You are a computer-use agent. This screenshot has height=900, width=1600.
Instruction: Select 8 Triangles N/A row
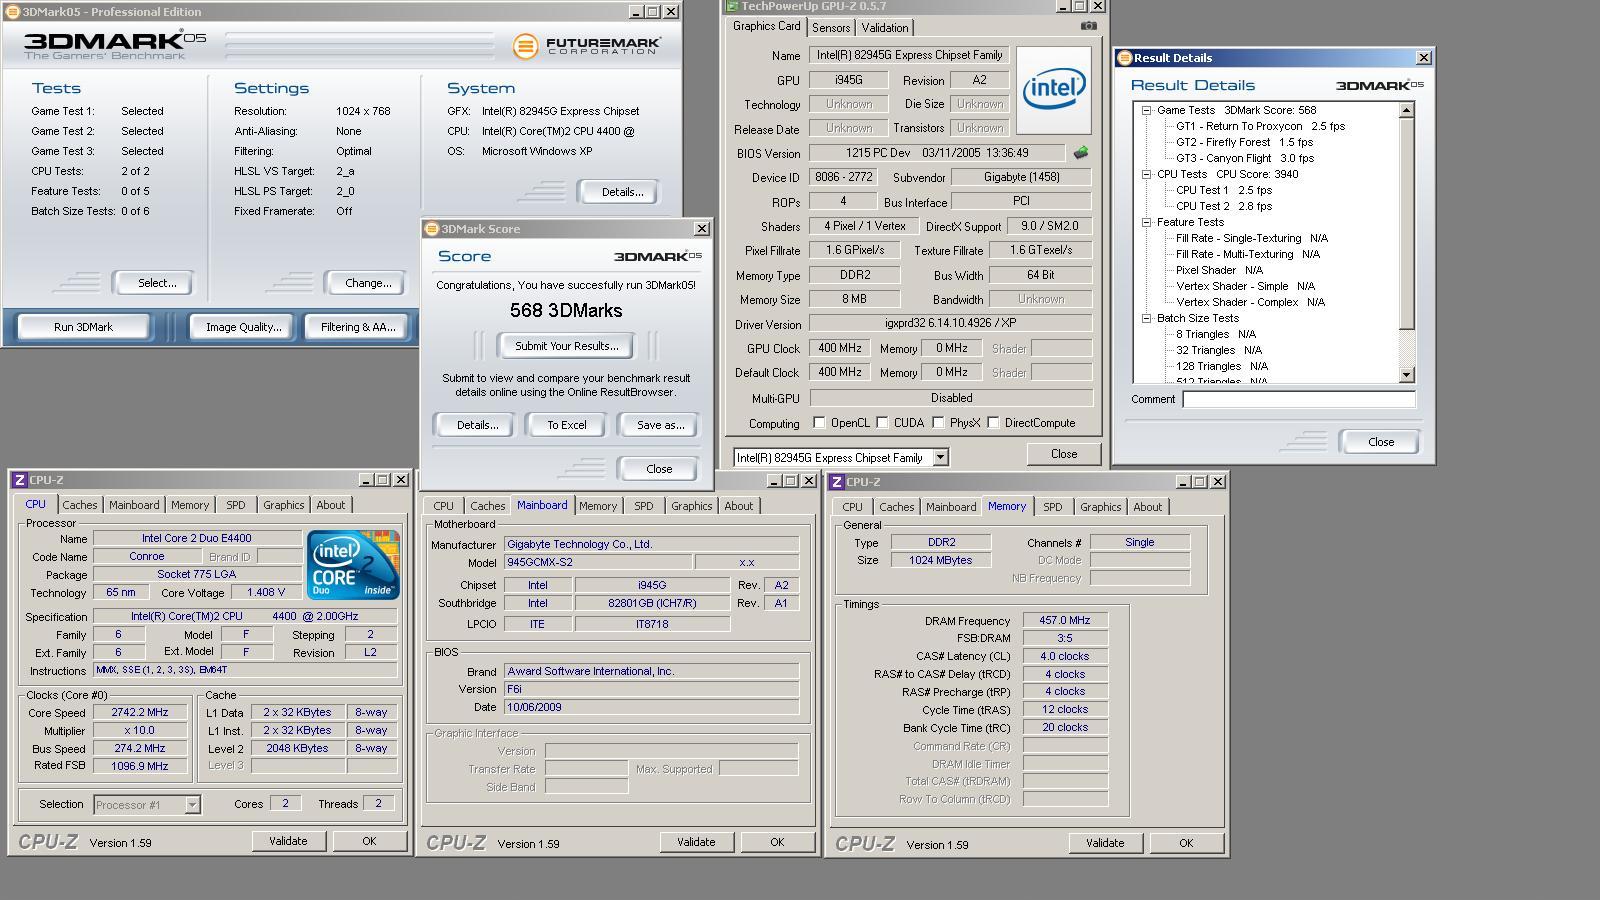click(x=1215, y=334)
